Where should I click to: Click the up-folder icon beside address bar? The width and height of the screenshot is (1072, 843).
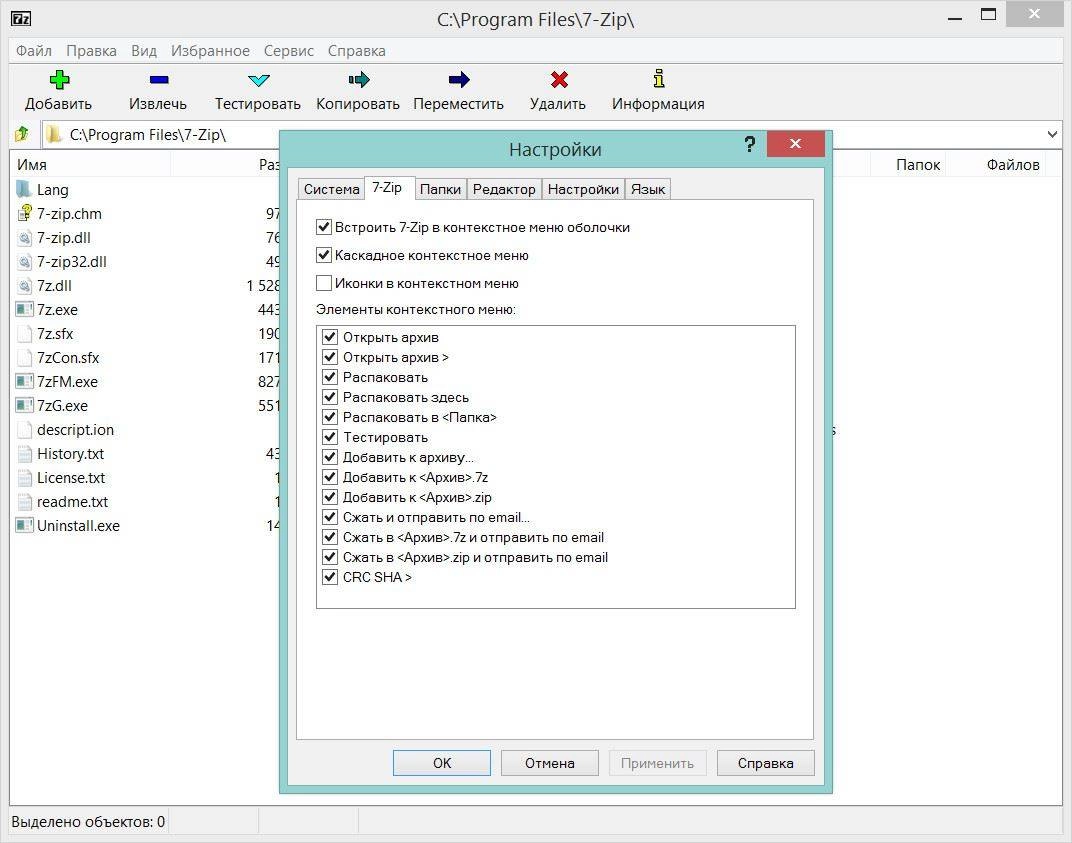[22, 134]
